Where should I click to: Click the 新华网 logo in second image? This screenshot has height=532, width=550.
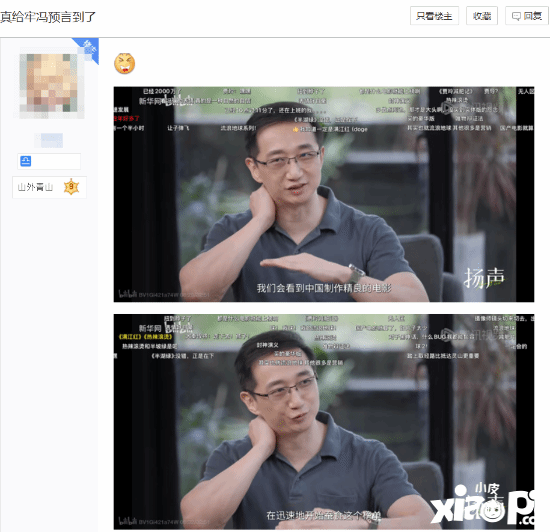150,328
